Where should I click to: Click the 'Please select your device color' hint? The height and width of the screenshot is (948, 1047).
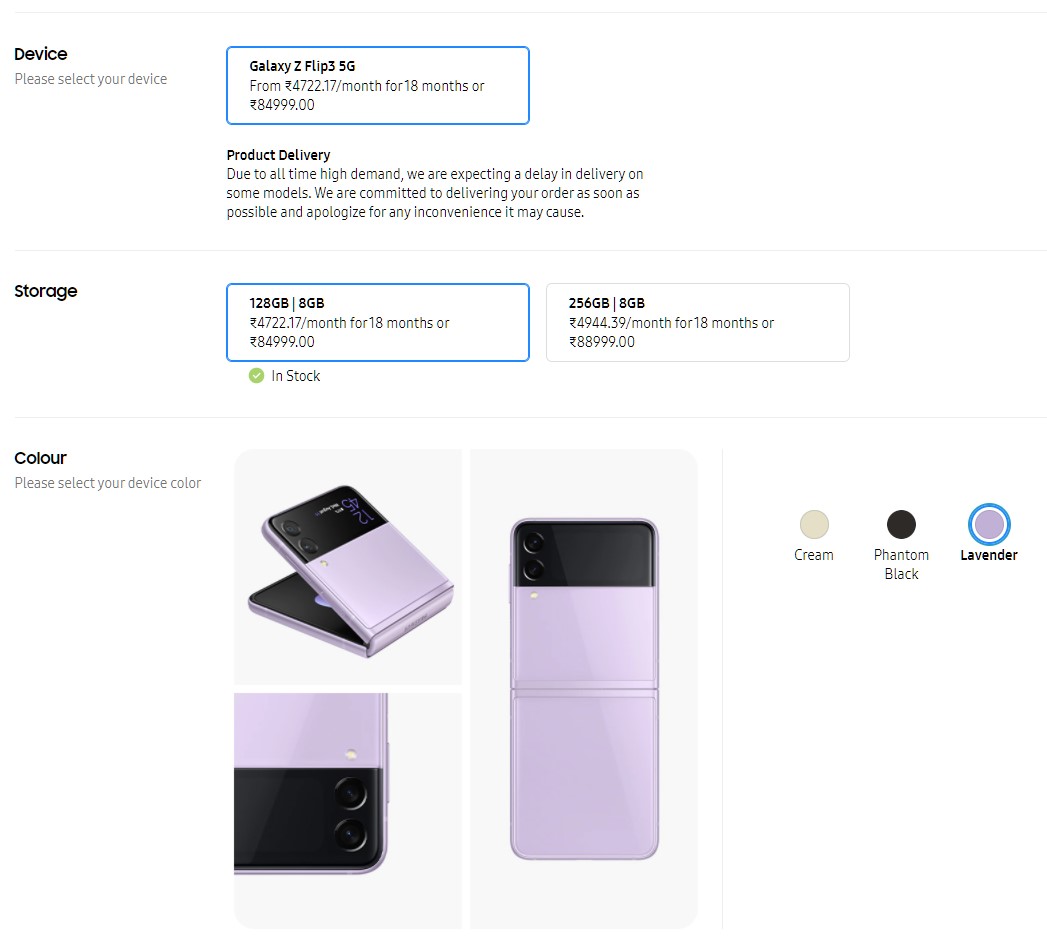coord(108,483)
